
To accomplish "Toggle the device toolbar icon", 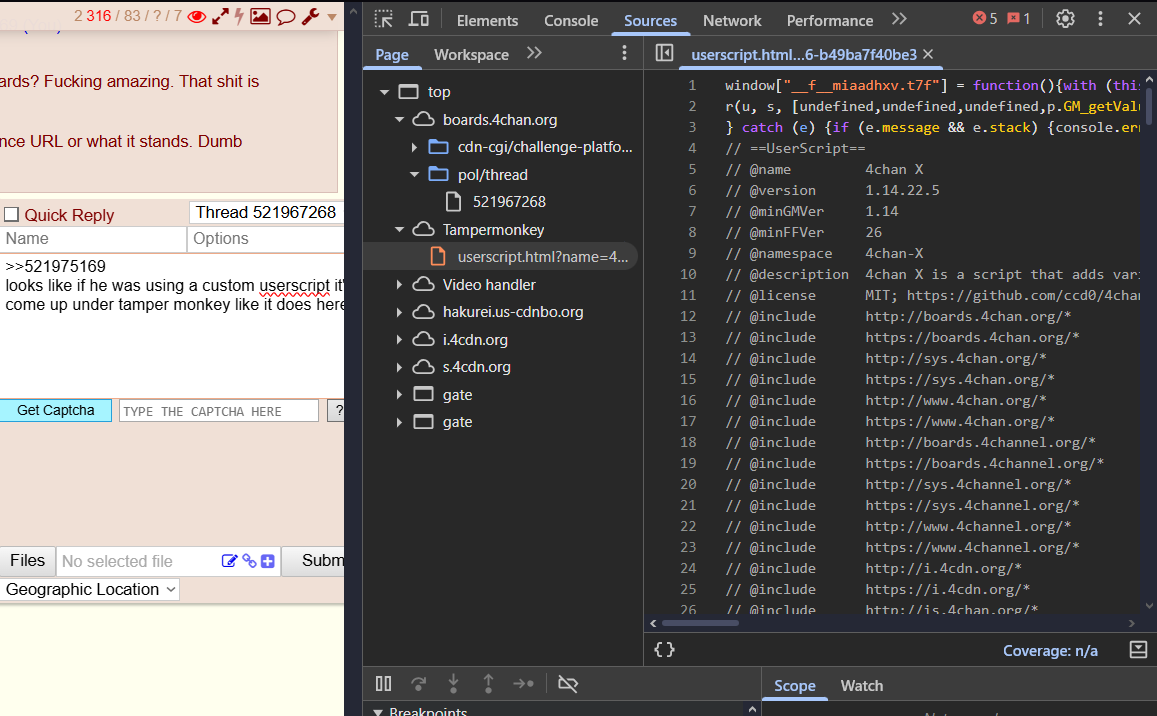I will (x=419, y=19).
